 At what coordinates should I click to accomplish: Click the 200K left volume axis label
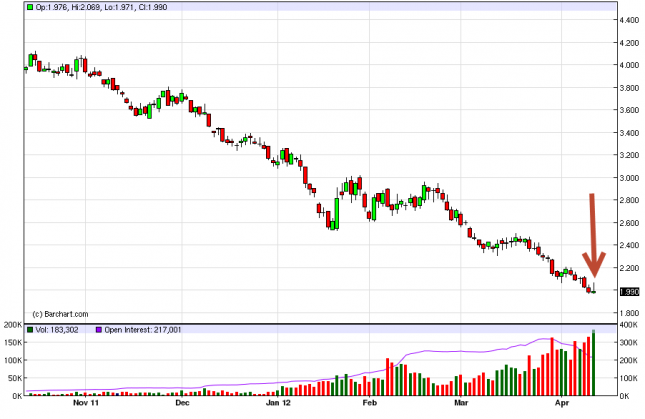point(13,325)
